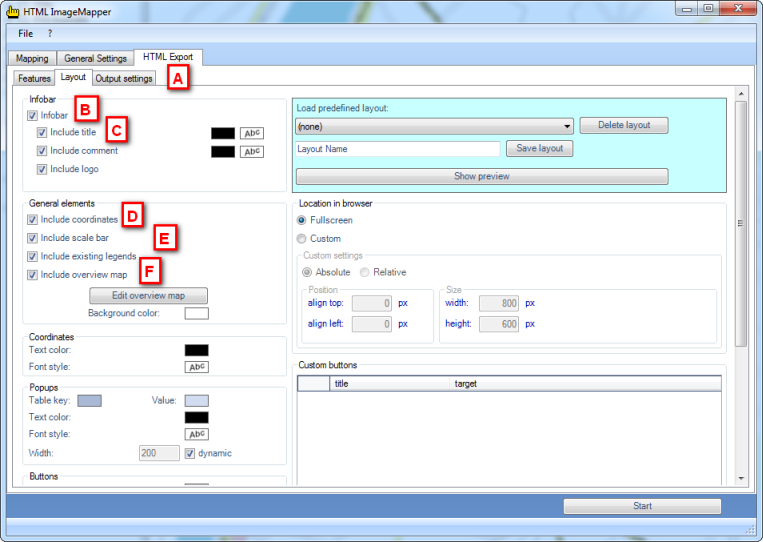Viewport: 763px width, 542px height.
Task: Change Popups Table key color swatch
Action: [x=89, y=401]
